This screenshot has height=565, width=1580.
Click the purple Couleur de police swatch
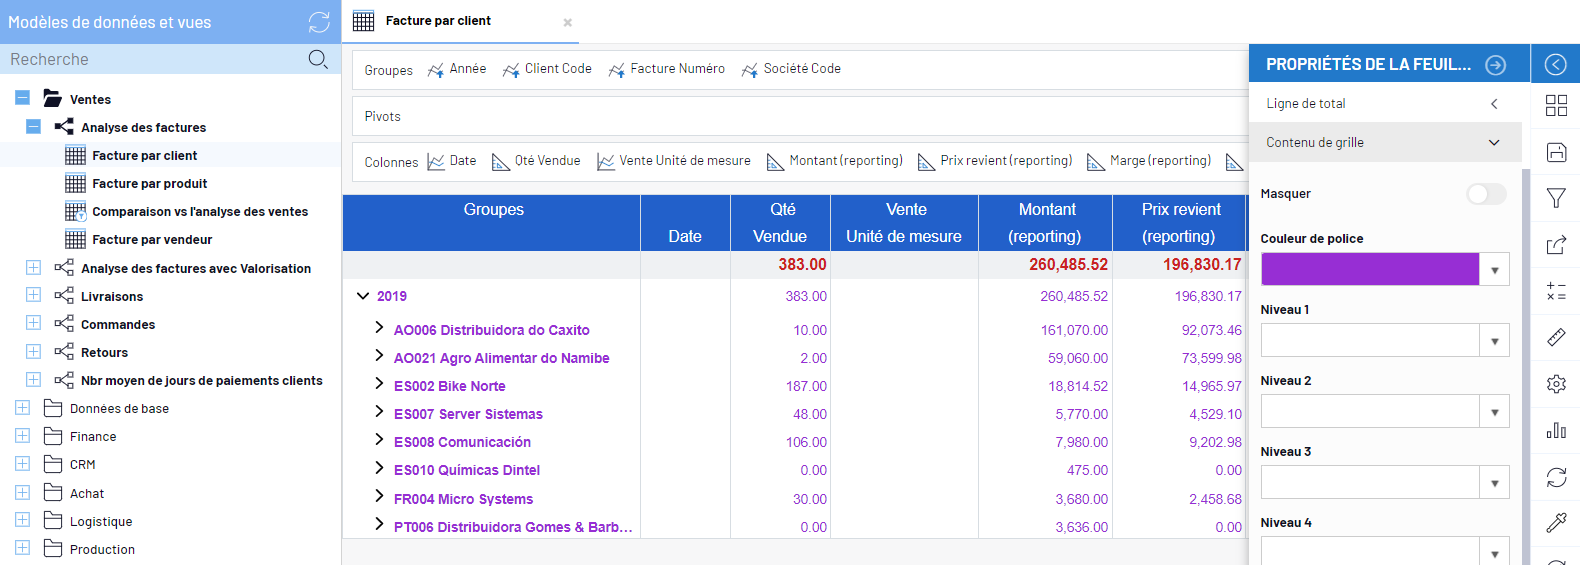pos(1369,269)
